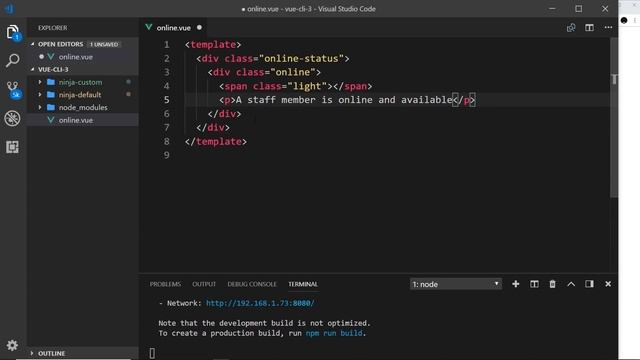Collapse the VUE-CLI-3 project section
Image resolution: width=640 pixels, height=360 pixels.
click(x=33, y=69)
